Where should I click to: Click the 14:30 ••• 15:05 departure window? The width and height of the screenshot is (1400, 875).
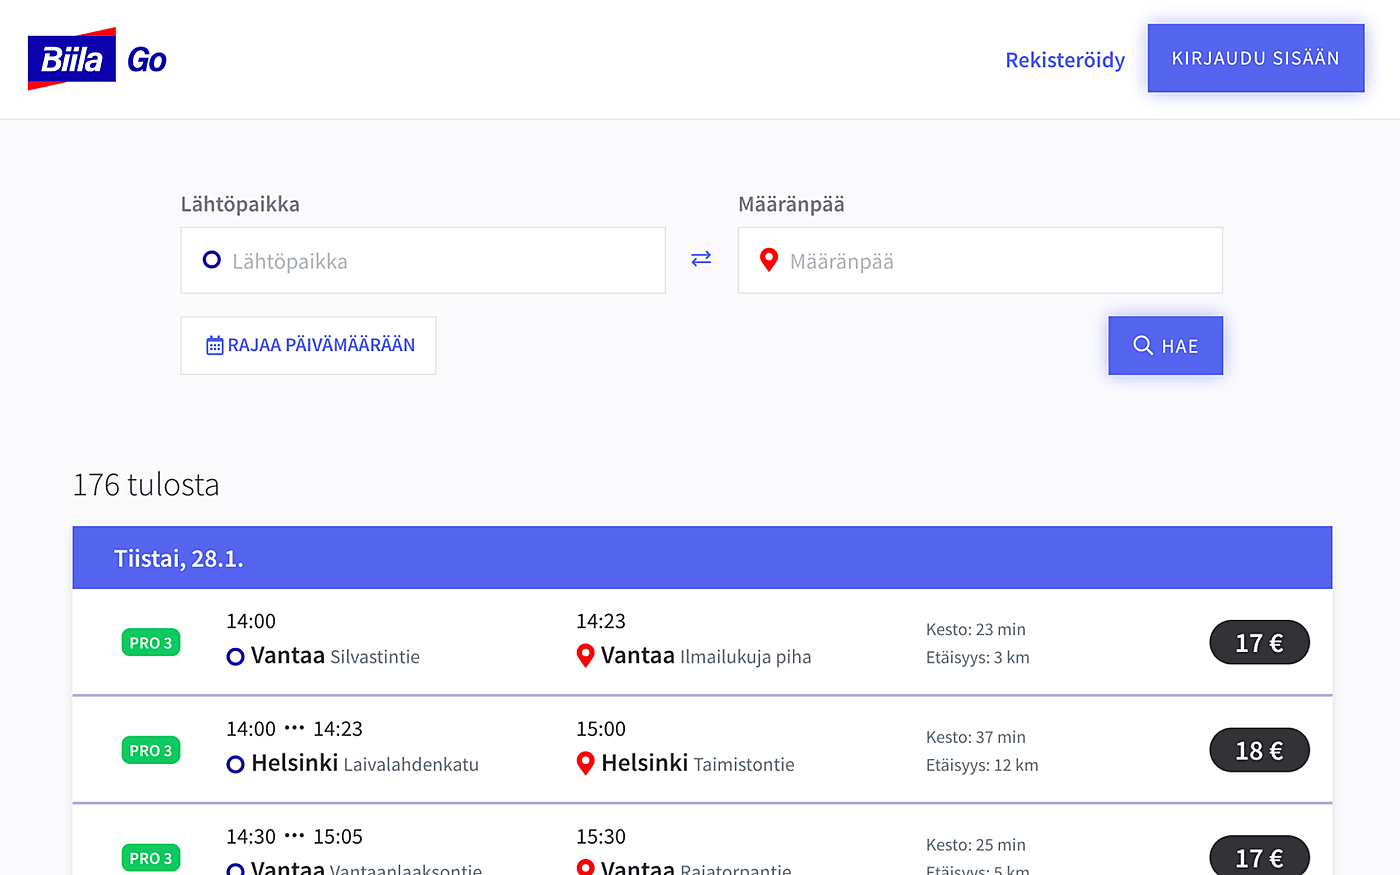(294, 836)
